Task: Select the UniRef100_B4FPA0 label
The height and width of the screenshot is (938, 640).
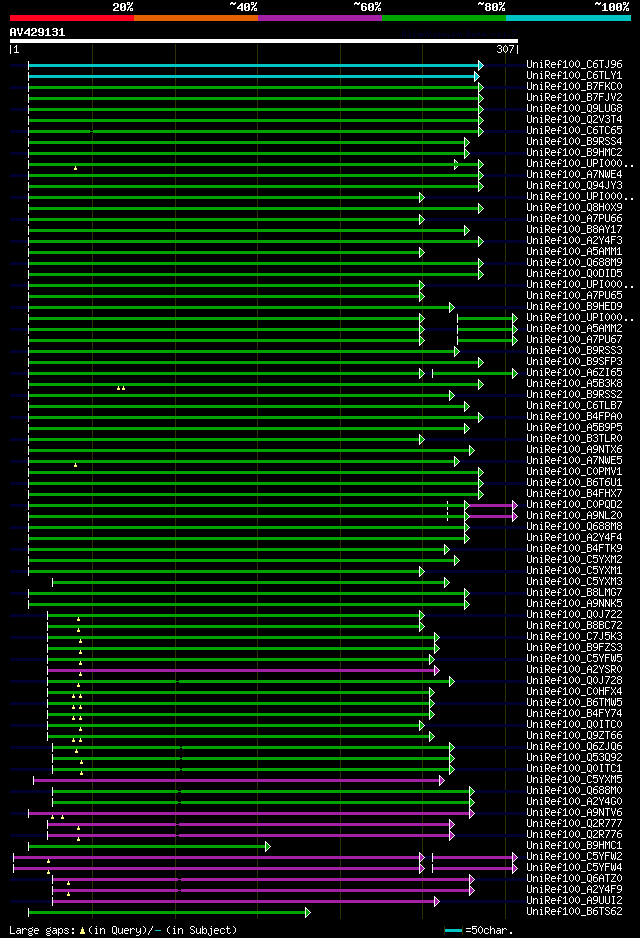Action: pos(574,416)
